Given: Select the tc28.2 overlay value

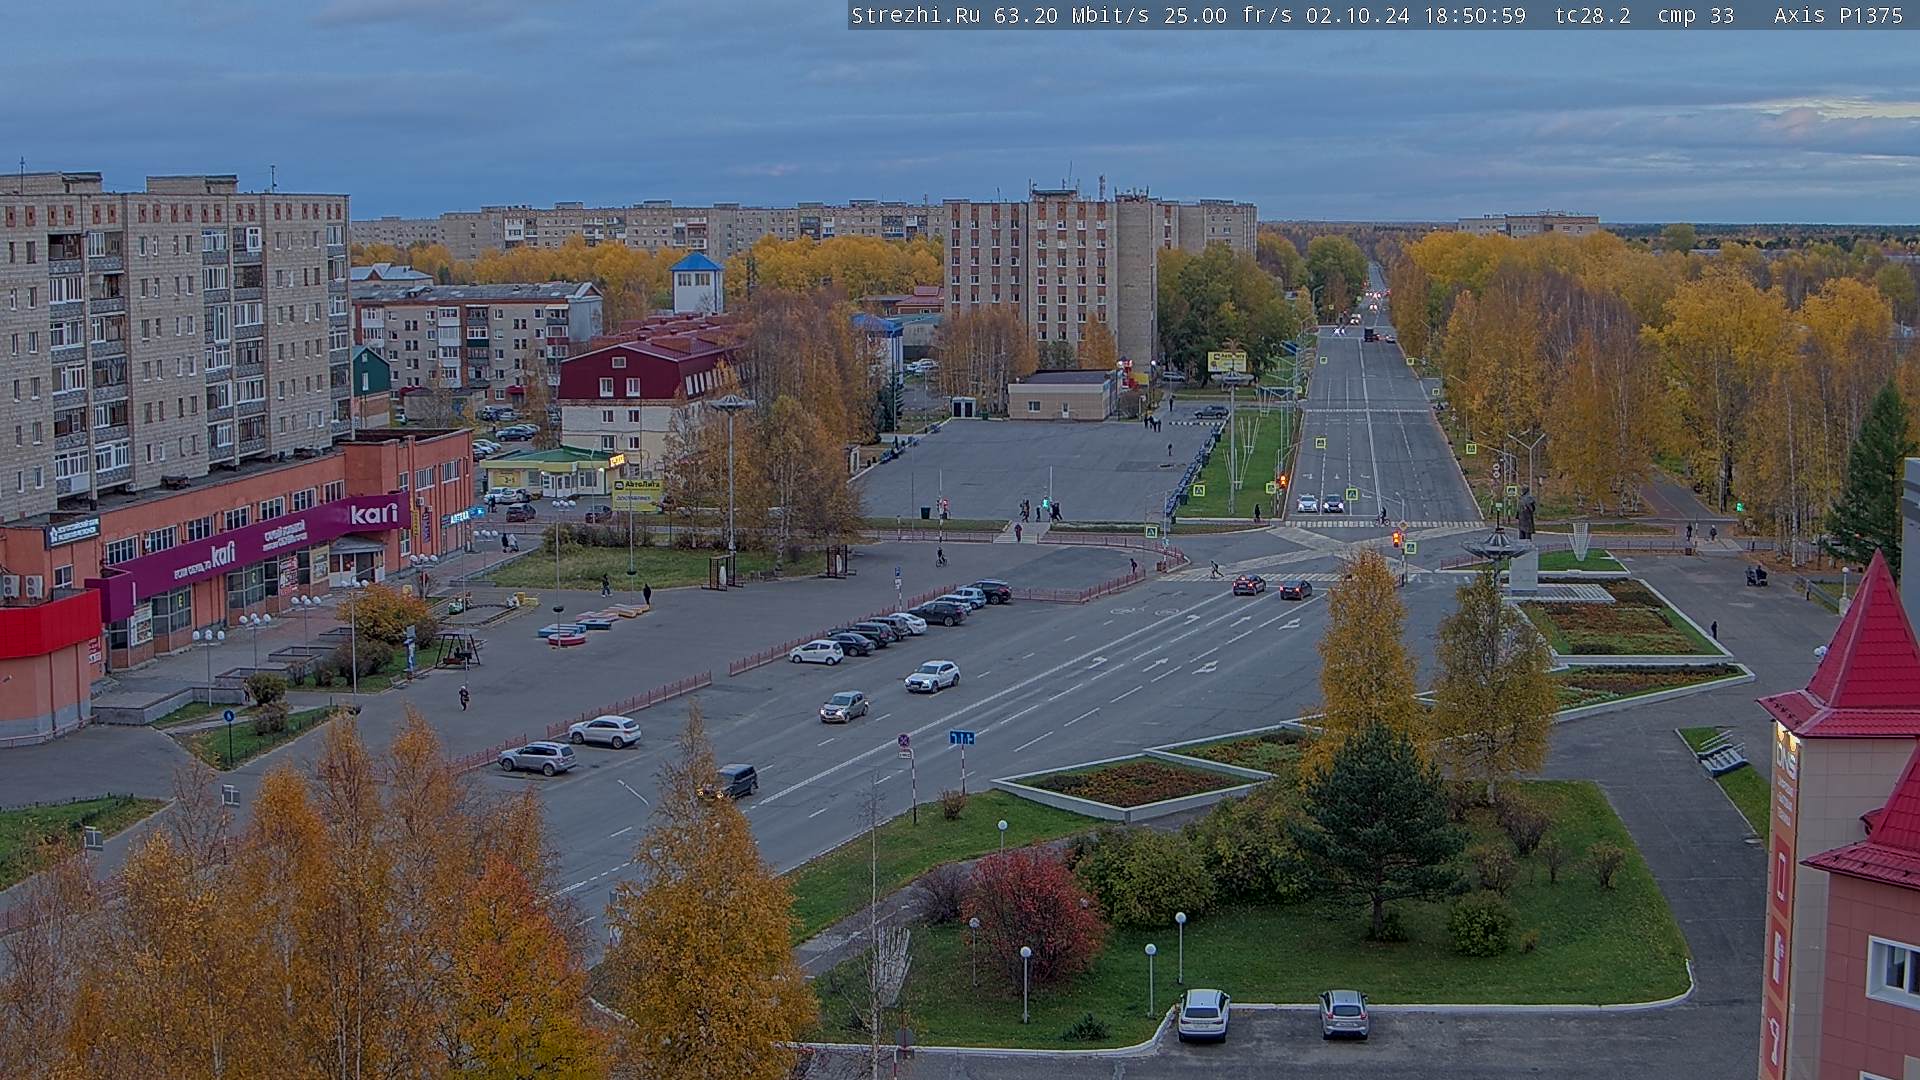Looking at the screenshot, I should tap(1593, 15).
